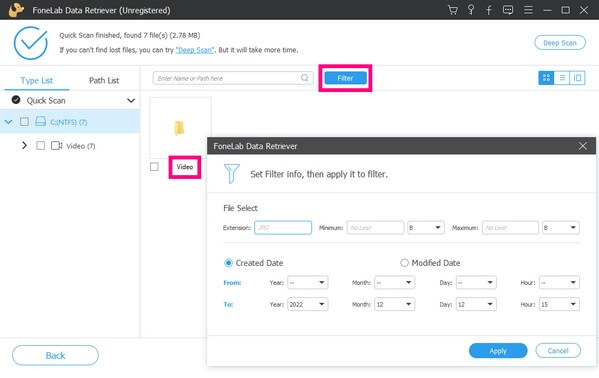Click the Video folder label
The image size is (599, 378).
(185, 167)
